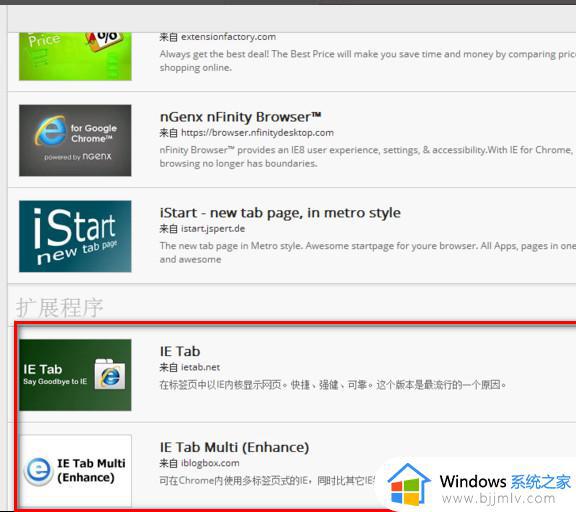This screenshot has height=512, width=576.
Task: Click the iblogbox.com source link
Action: click(210, 463)
